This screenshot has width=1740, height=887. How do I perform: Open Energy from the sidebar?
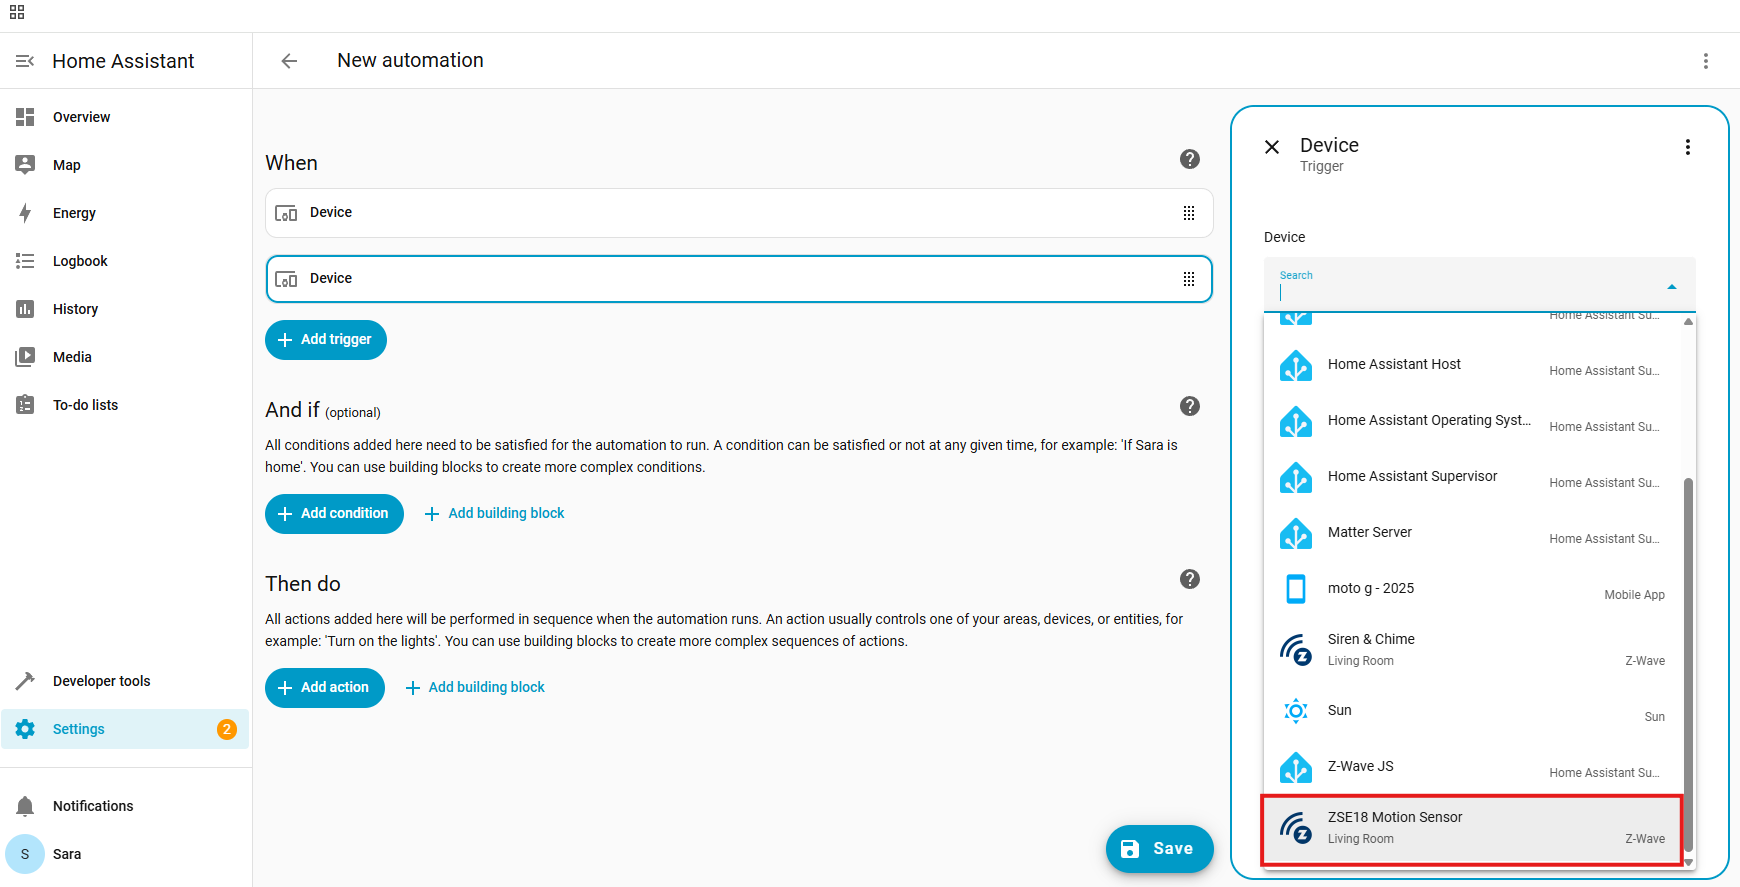125,213
